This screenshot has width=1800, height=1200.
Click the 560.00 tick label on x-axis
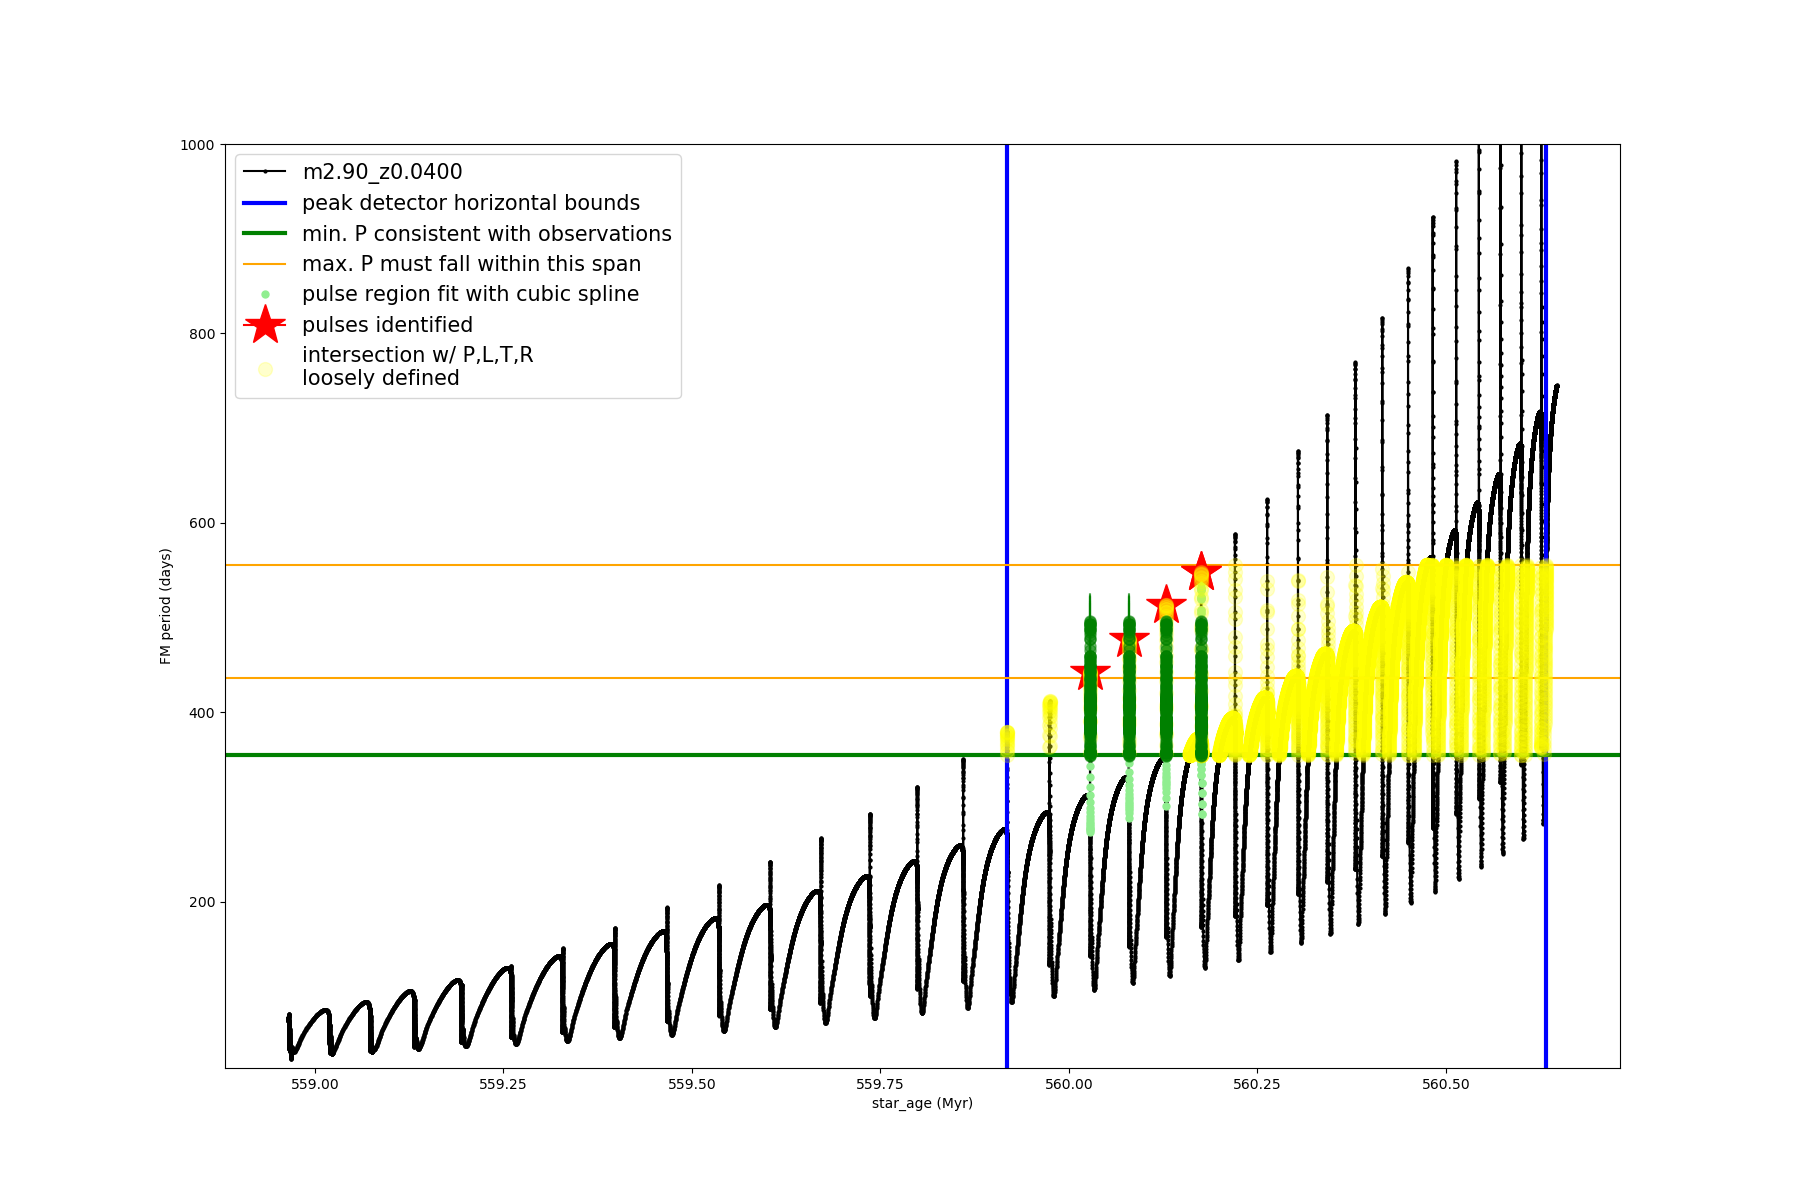coord(1069,1084)
